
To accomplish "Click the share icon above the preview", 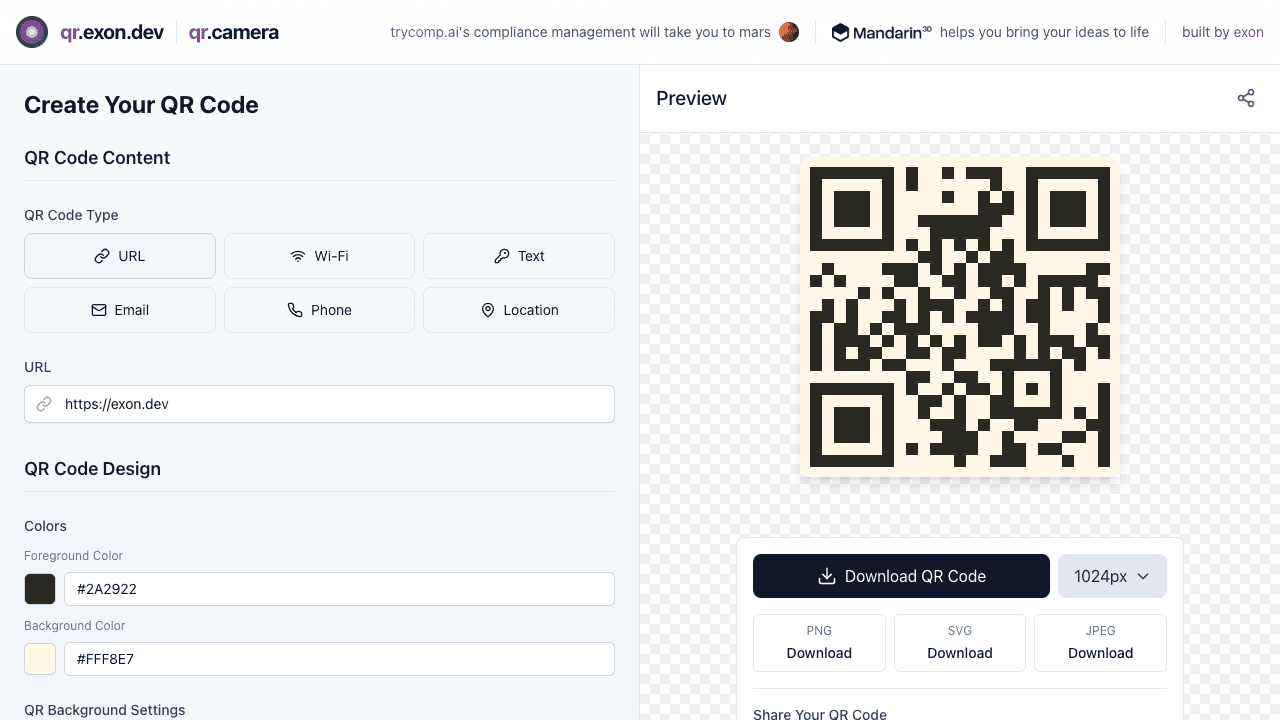I will point(1246,98).
